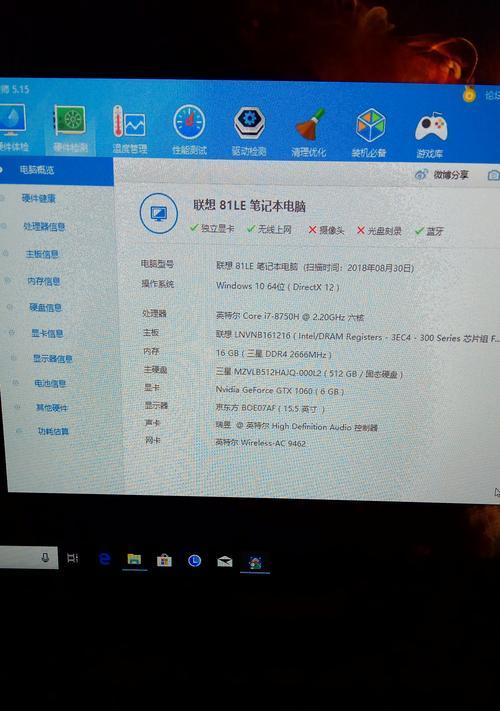The width and height of the screenshot is (500, 711).
Task: Open 装机必备 essential software cube
Action: 369,133
